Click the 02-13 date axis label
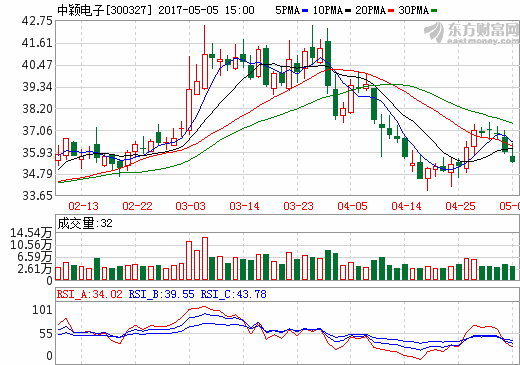Viewport: 520px width, 365px height. [83, 206]
